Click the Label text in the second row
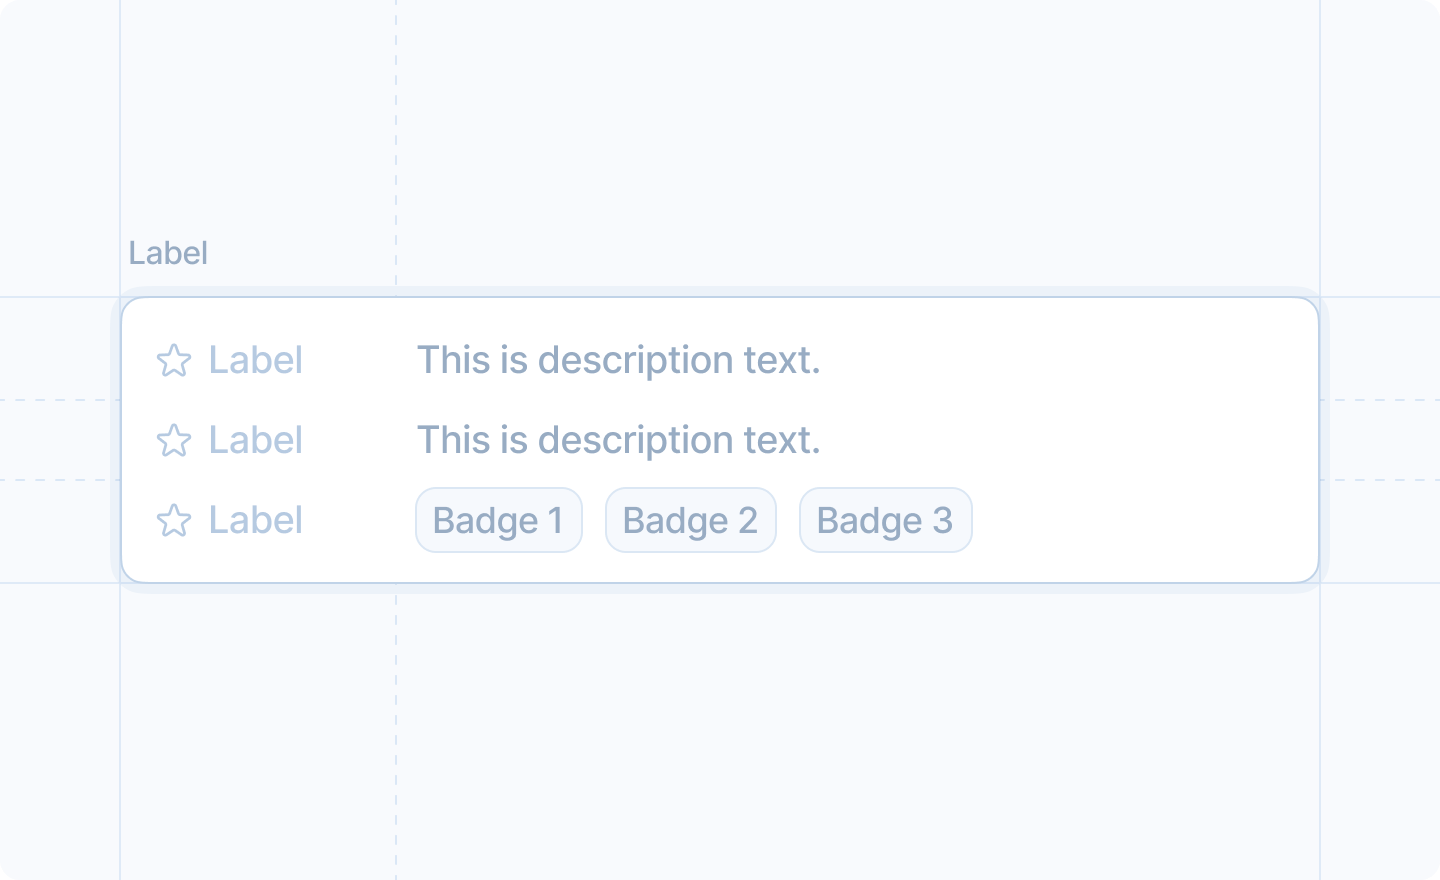 [x=255, y=441]
